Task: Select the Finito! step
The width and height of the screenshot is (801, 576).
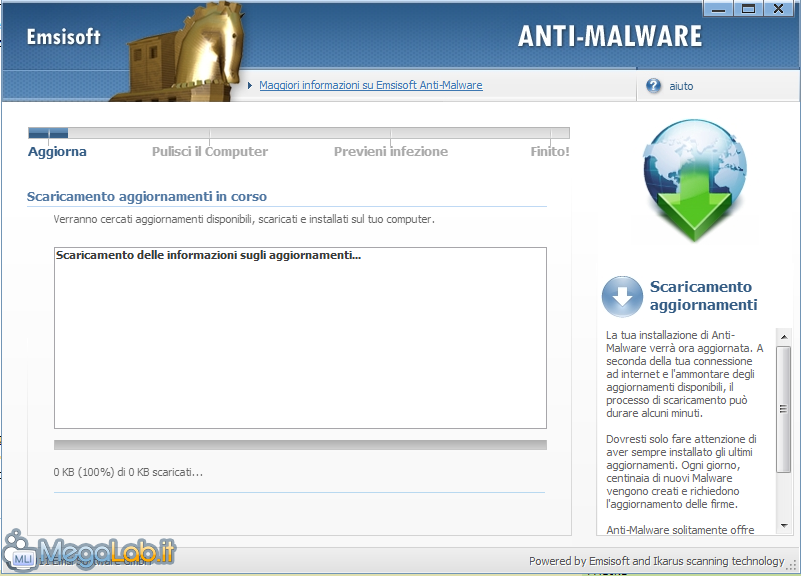Action: click(550, 152)
